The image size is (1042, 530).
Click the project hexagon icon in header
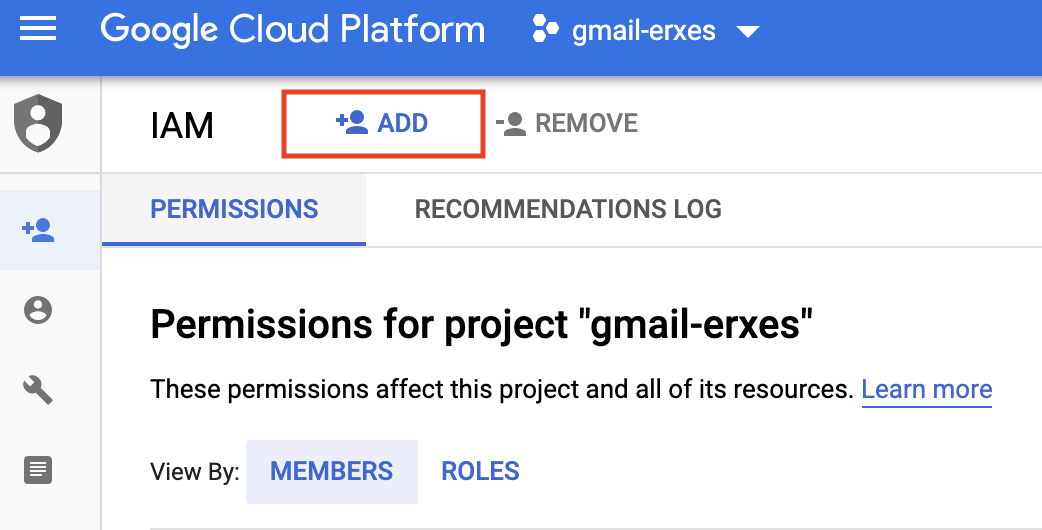tap(545, 31)
